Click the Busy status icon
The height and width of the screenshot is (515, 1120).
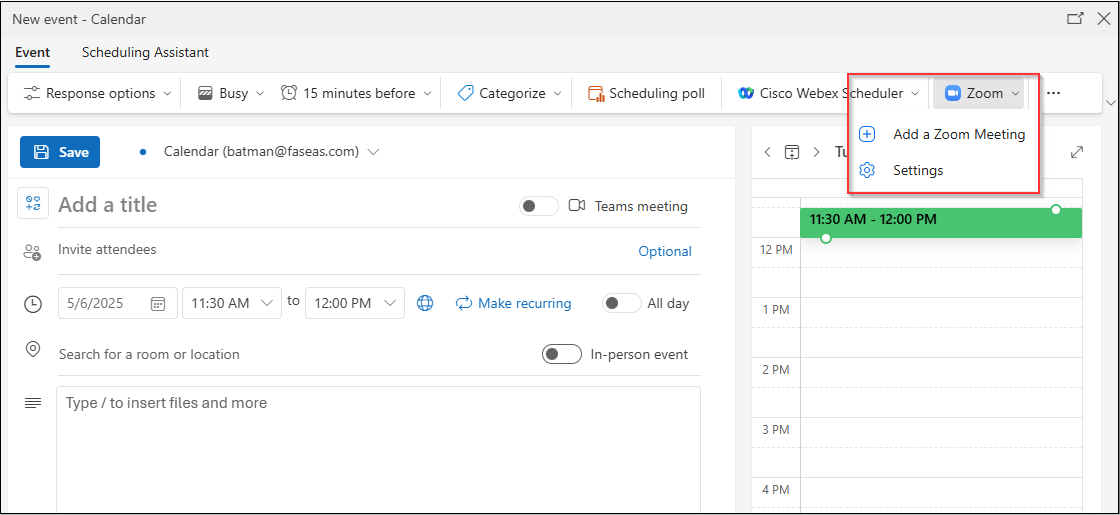pyautogui.click(x=205, y=94)
